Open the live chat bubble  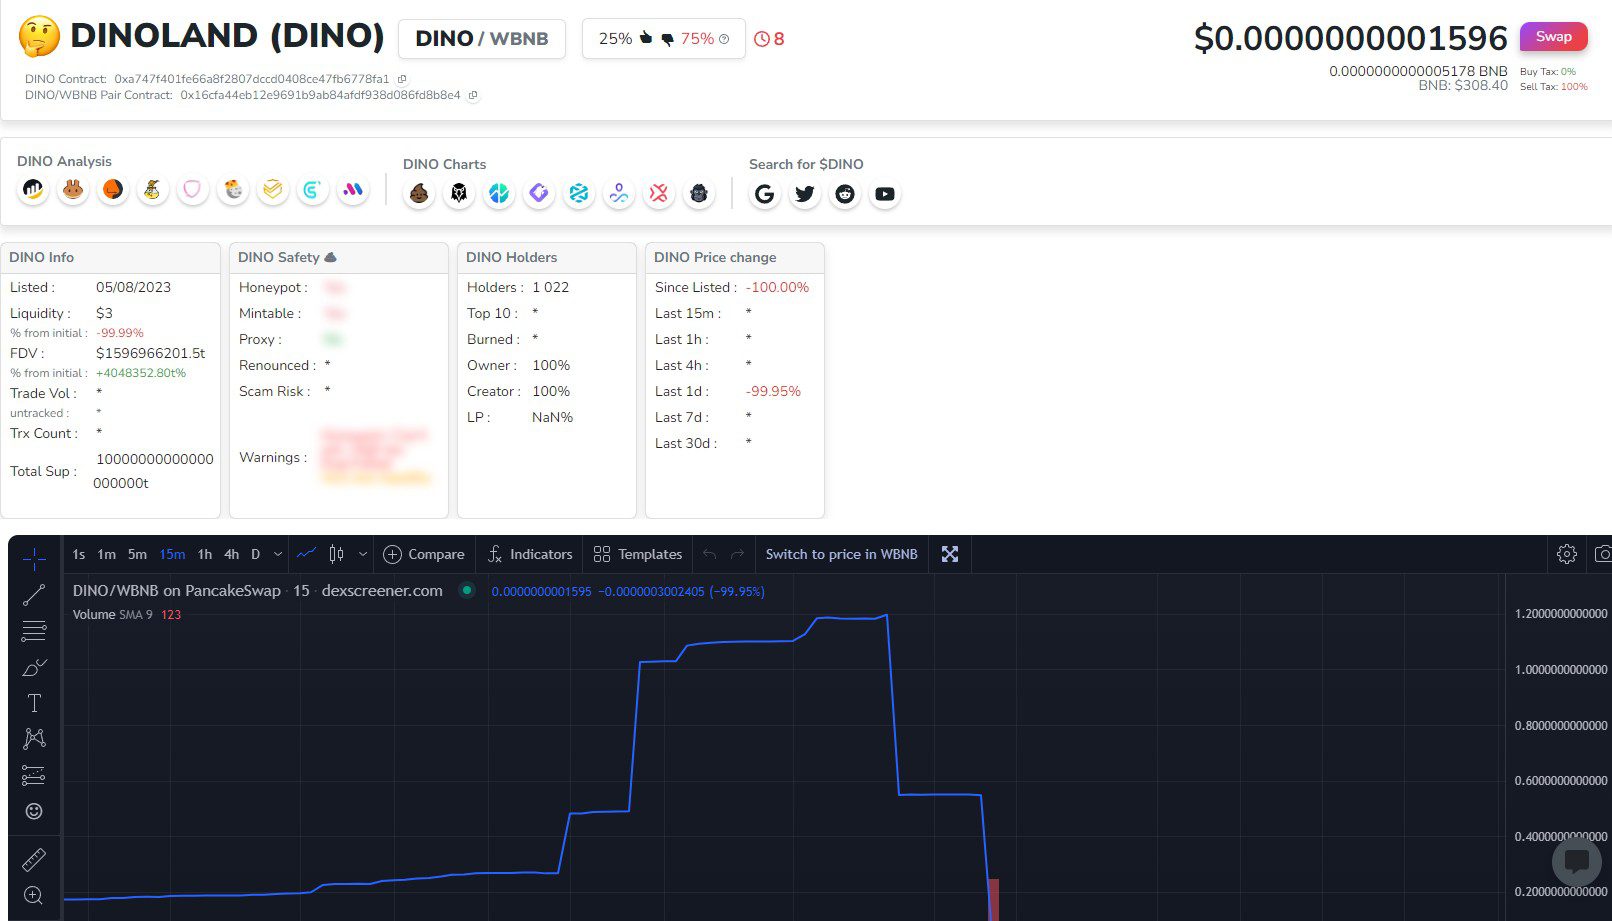click(x=1577, y=860)
